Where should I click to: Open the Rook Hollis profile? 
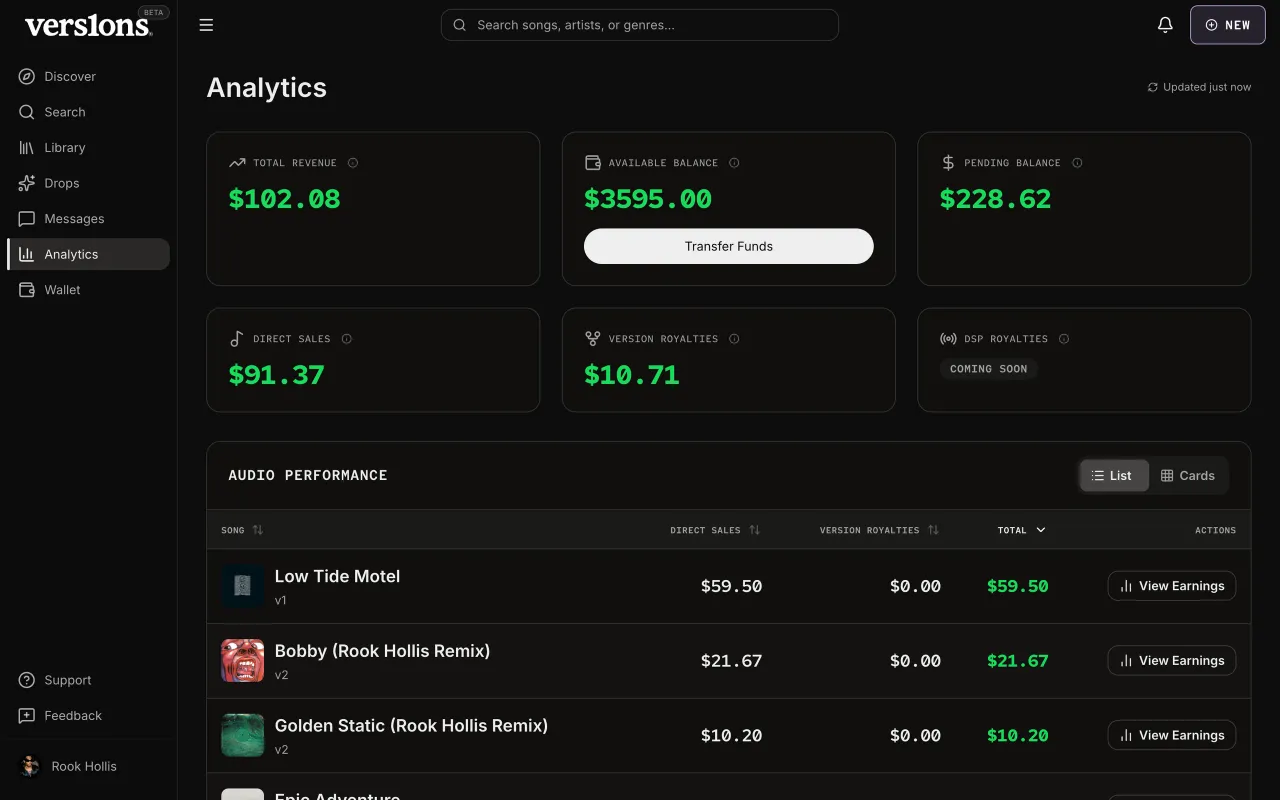point(88,766)
